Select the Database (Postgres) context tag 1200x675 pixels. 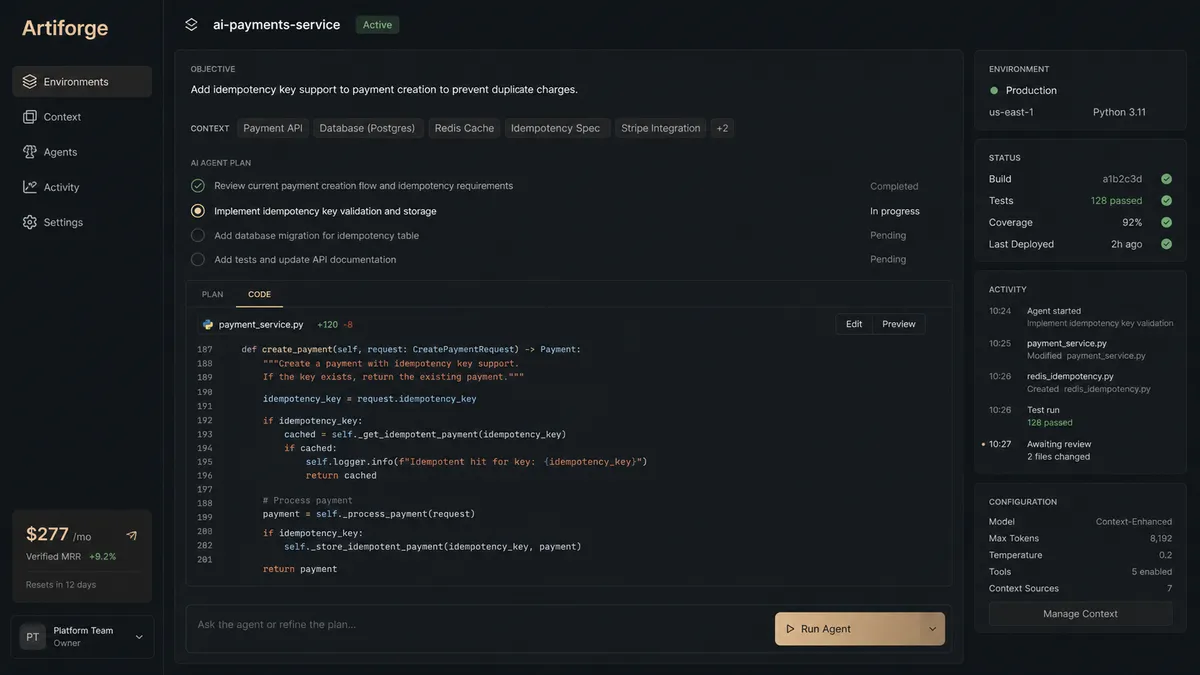(367, 128)
